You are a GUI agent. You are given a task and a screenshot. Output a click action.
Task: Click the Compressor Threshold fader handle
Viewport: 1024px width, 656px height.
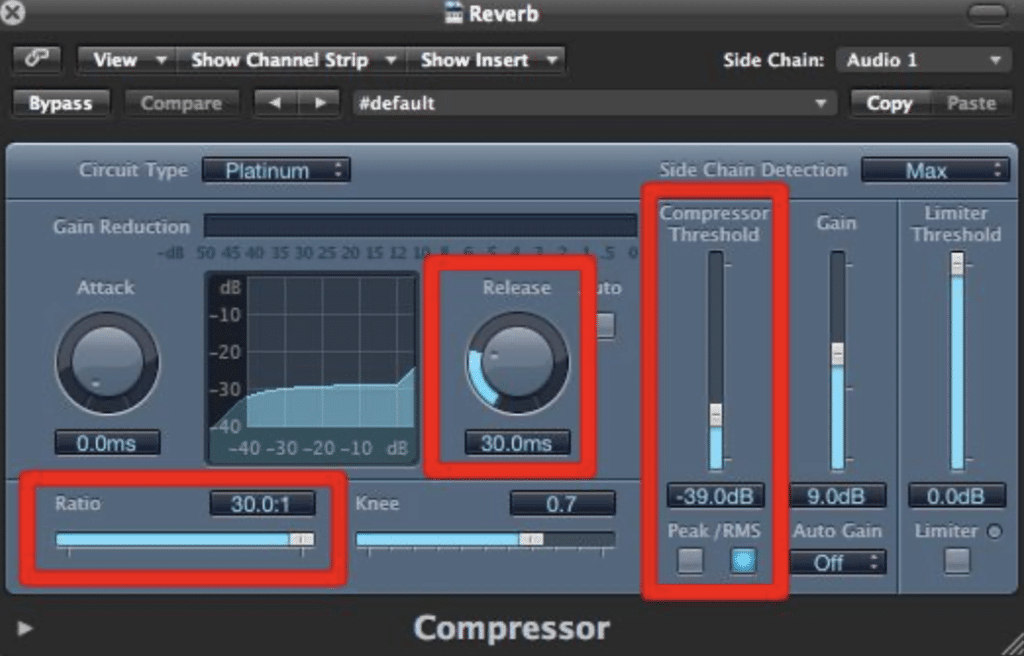716,416
